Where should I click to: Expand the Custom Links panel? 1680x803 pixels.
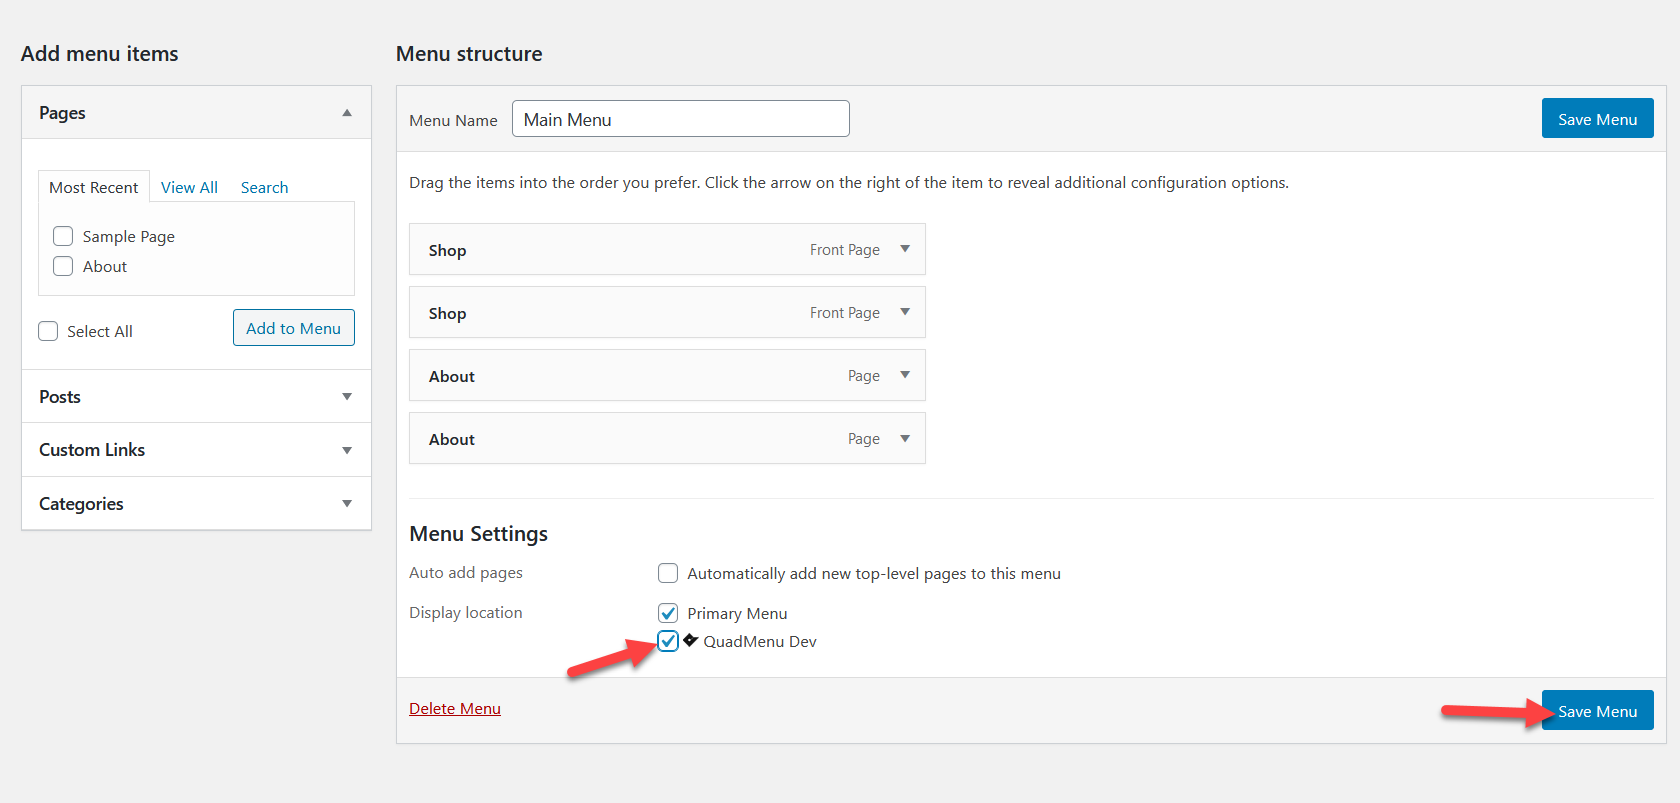347,450
